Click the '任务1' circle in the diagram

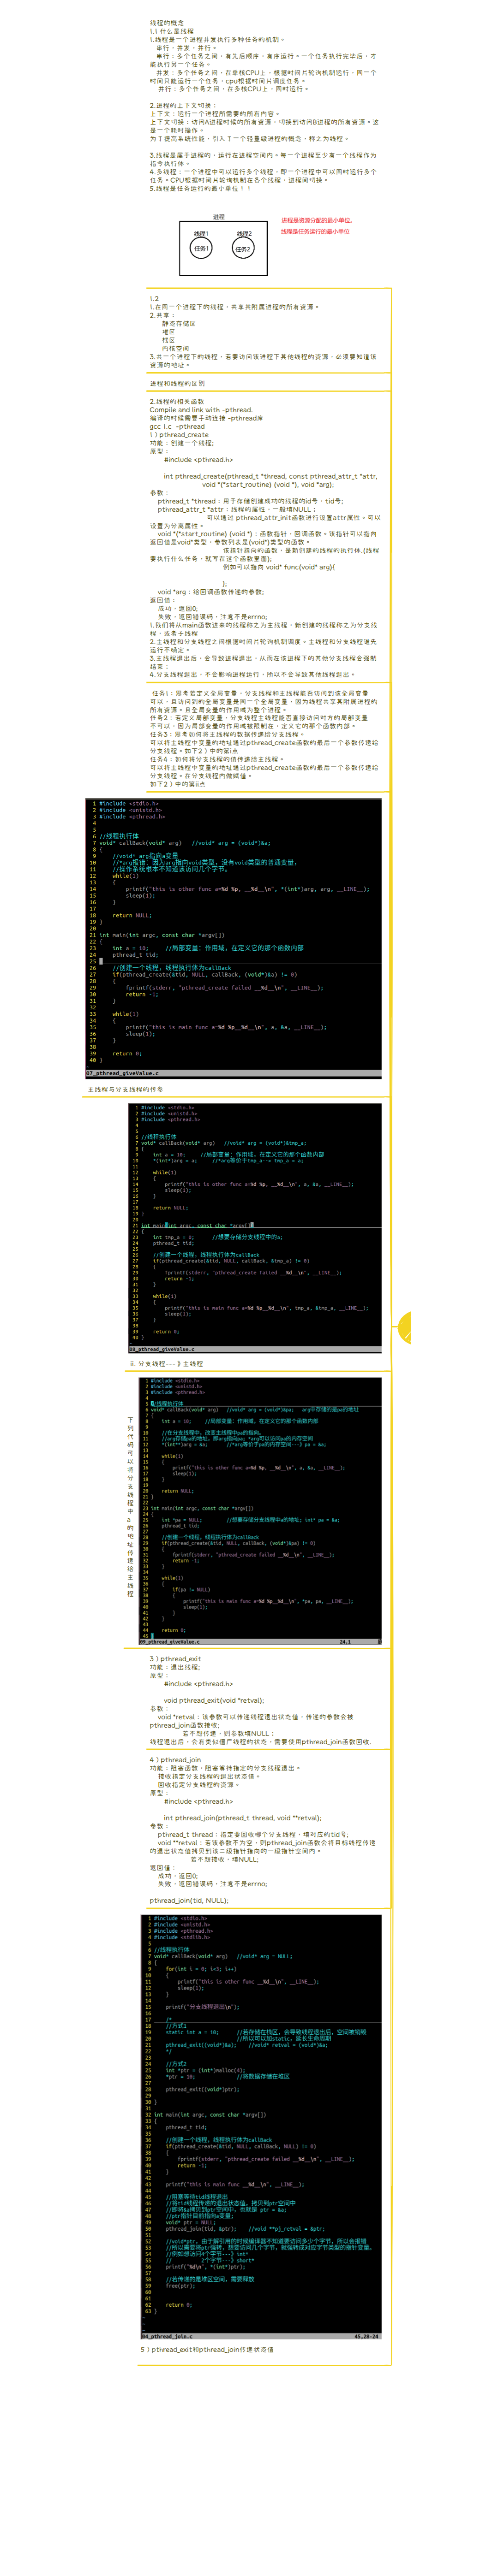(201, 248)
